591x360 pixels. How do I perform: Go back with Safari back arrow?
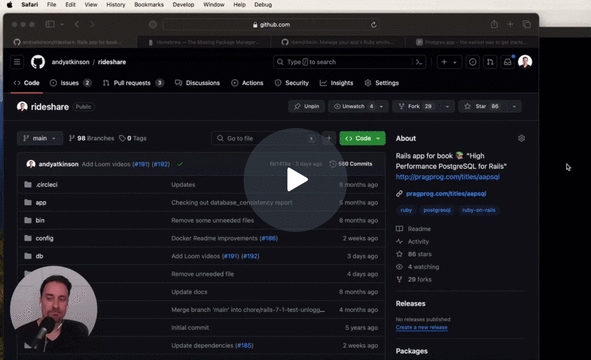point(77,25)
